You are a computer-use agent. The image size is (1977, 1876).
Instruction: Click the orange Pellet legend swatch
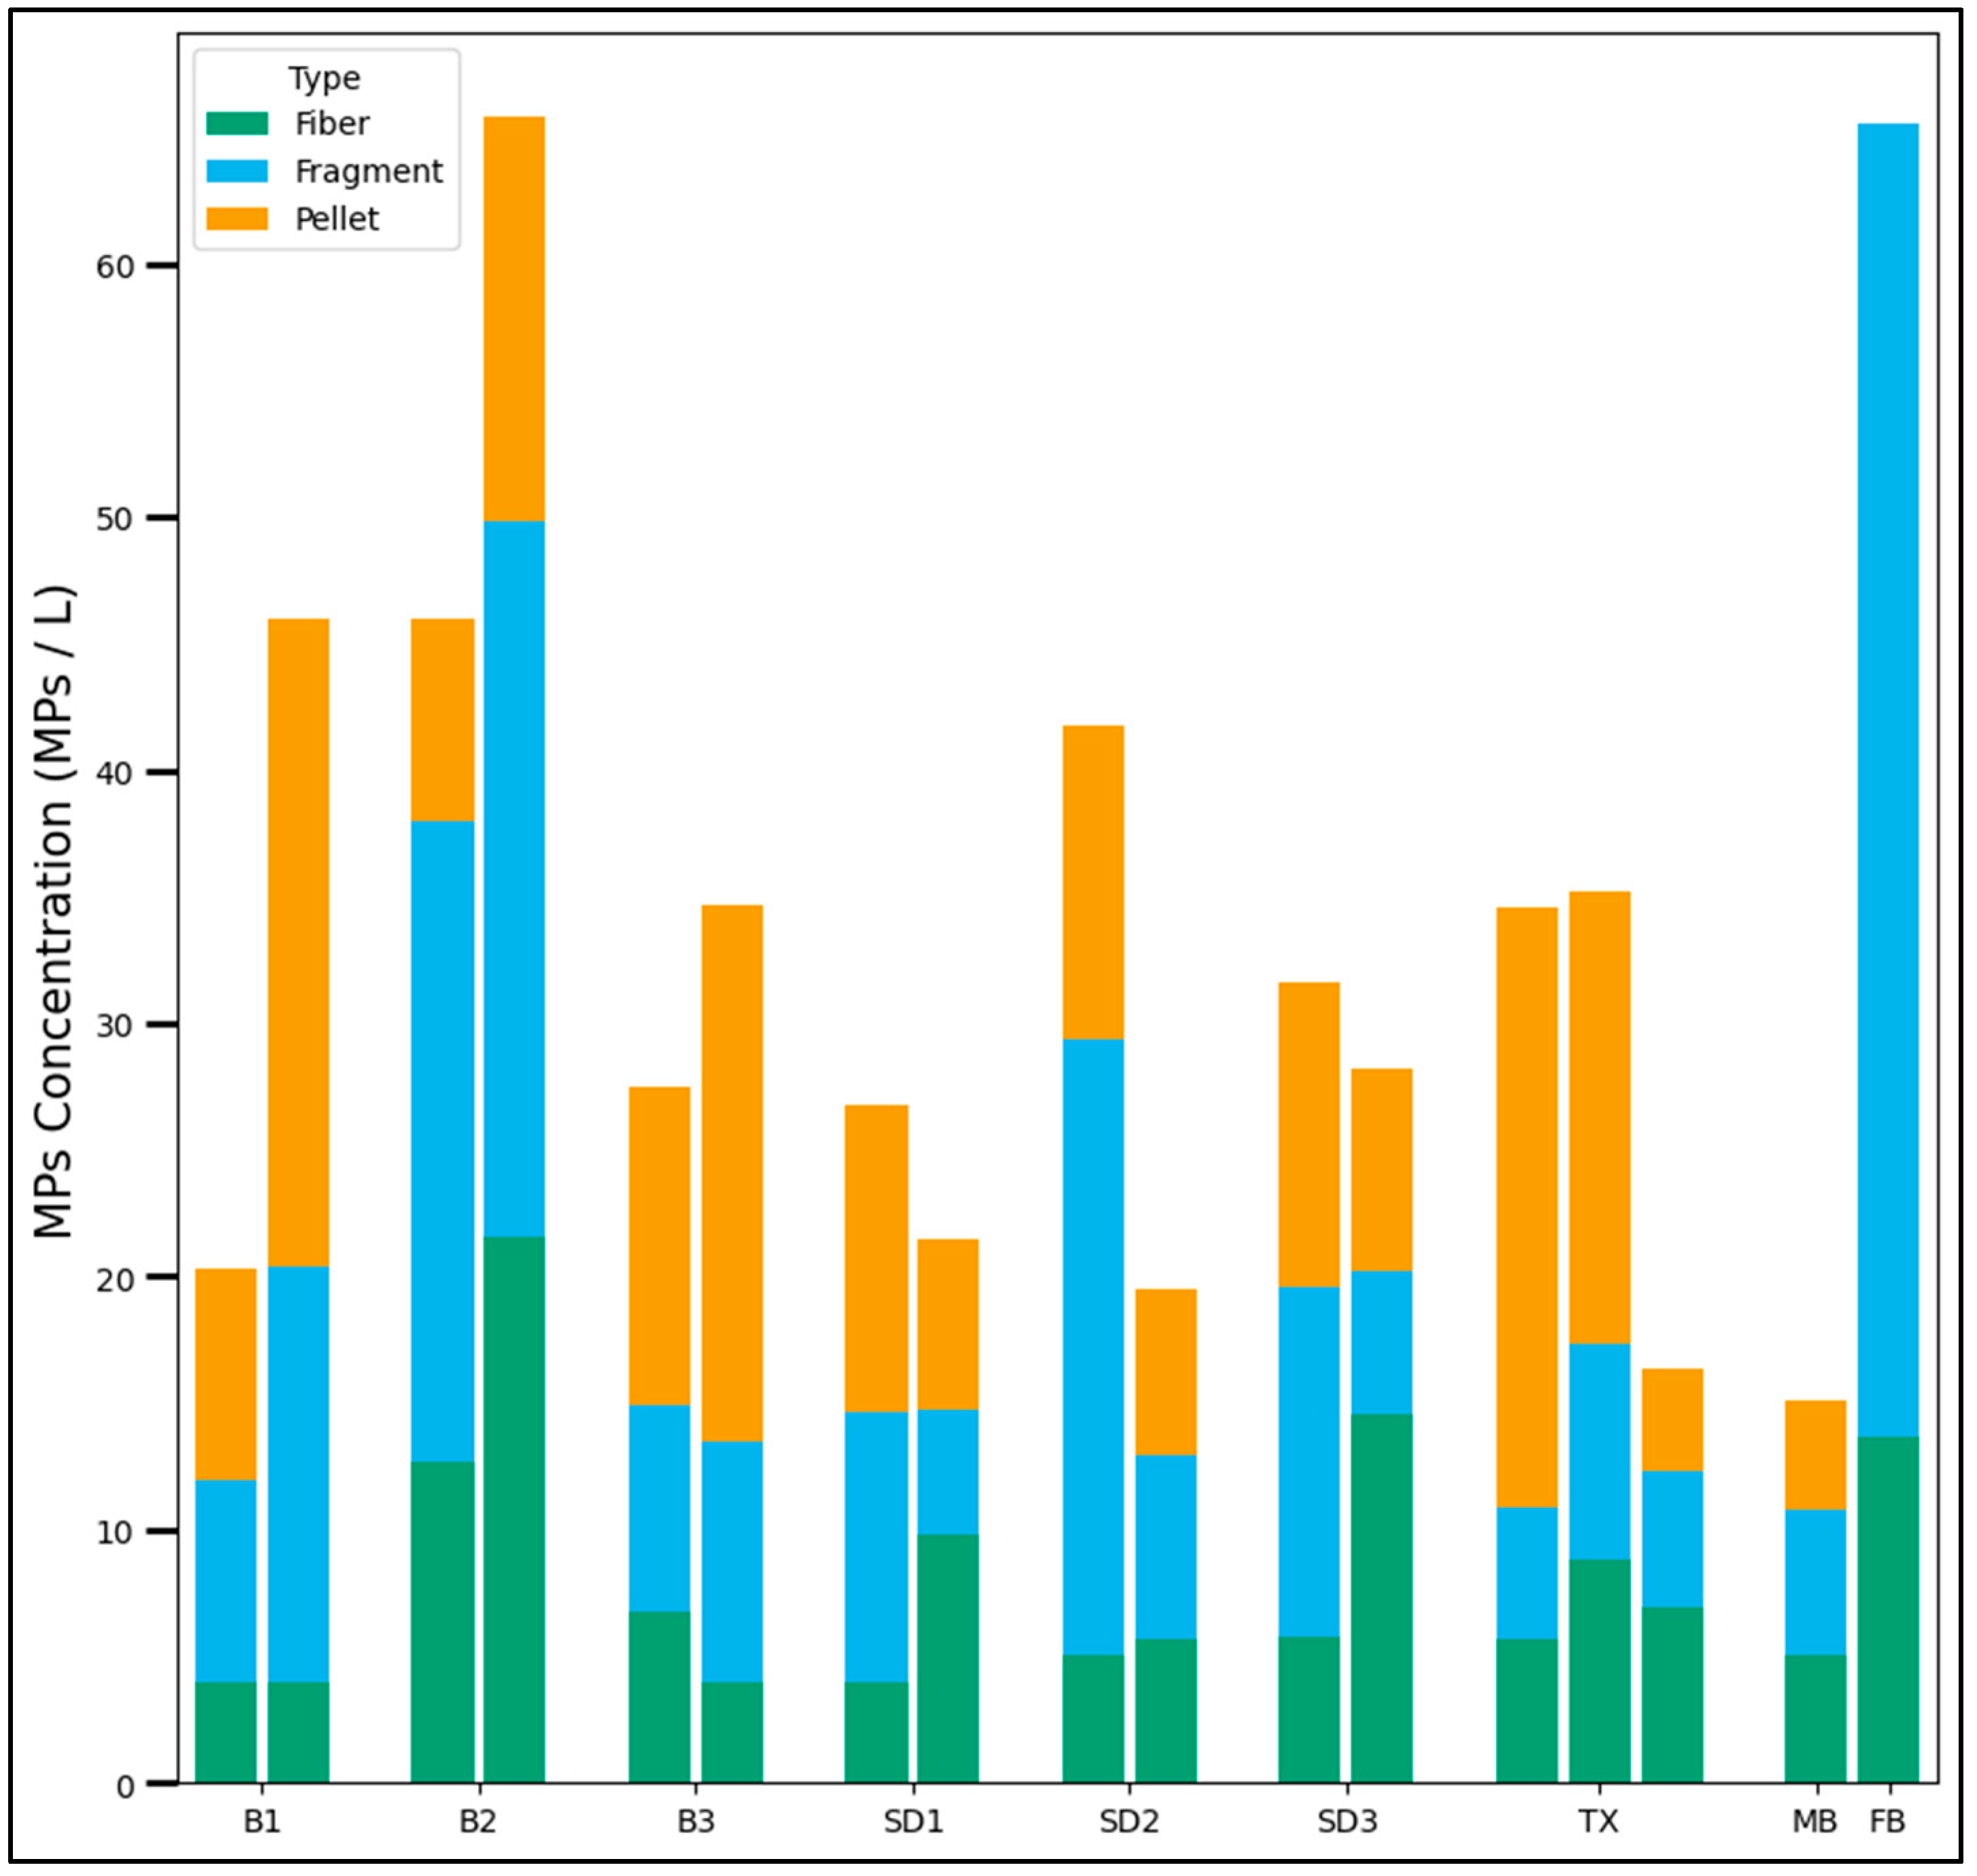pyautogui.click(x=237, y=218)
